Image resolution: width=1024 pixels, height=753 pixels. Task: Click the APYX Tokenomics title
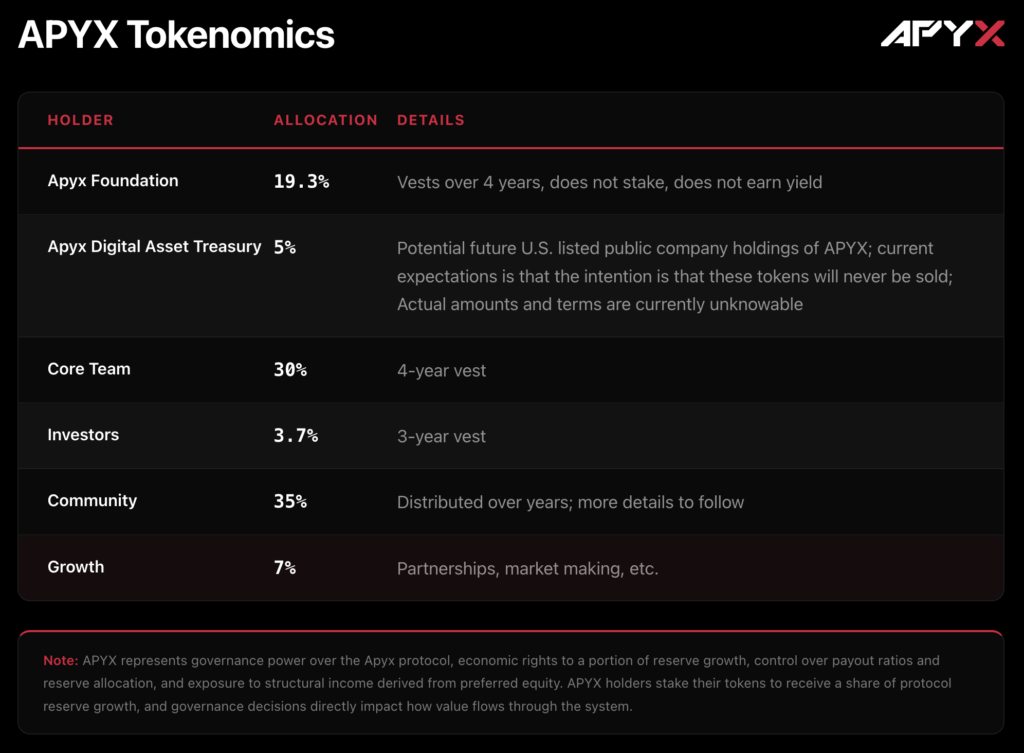point(176,35)
